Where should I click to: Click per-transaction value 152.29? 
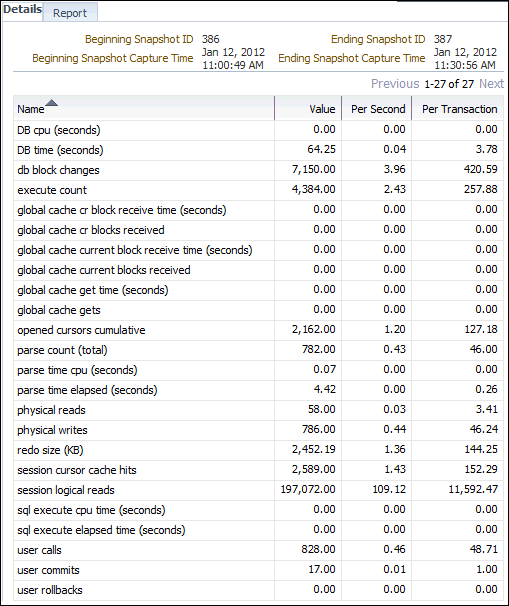(x=481, y=470)
